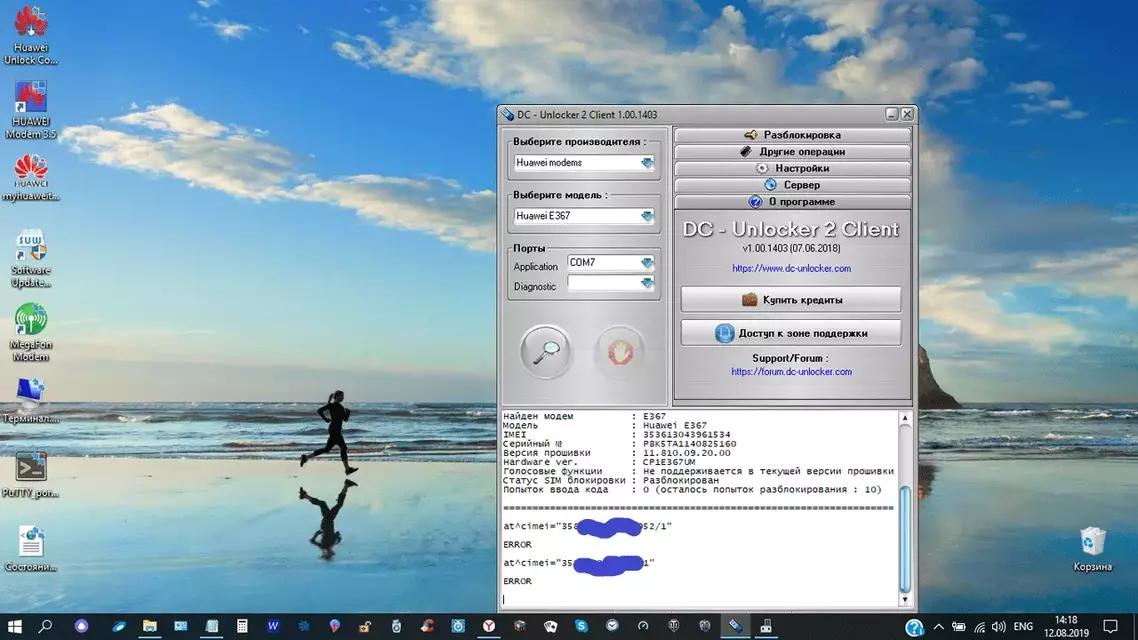Click the Word icon in taskbar
The width and height of the screenshot is (1138, 640).
272,626
